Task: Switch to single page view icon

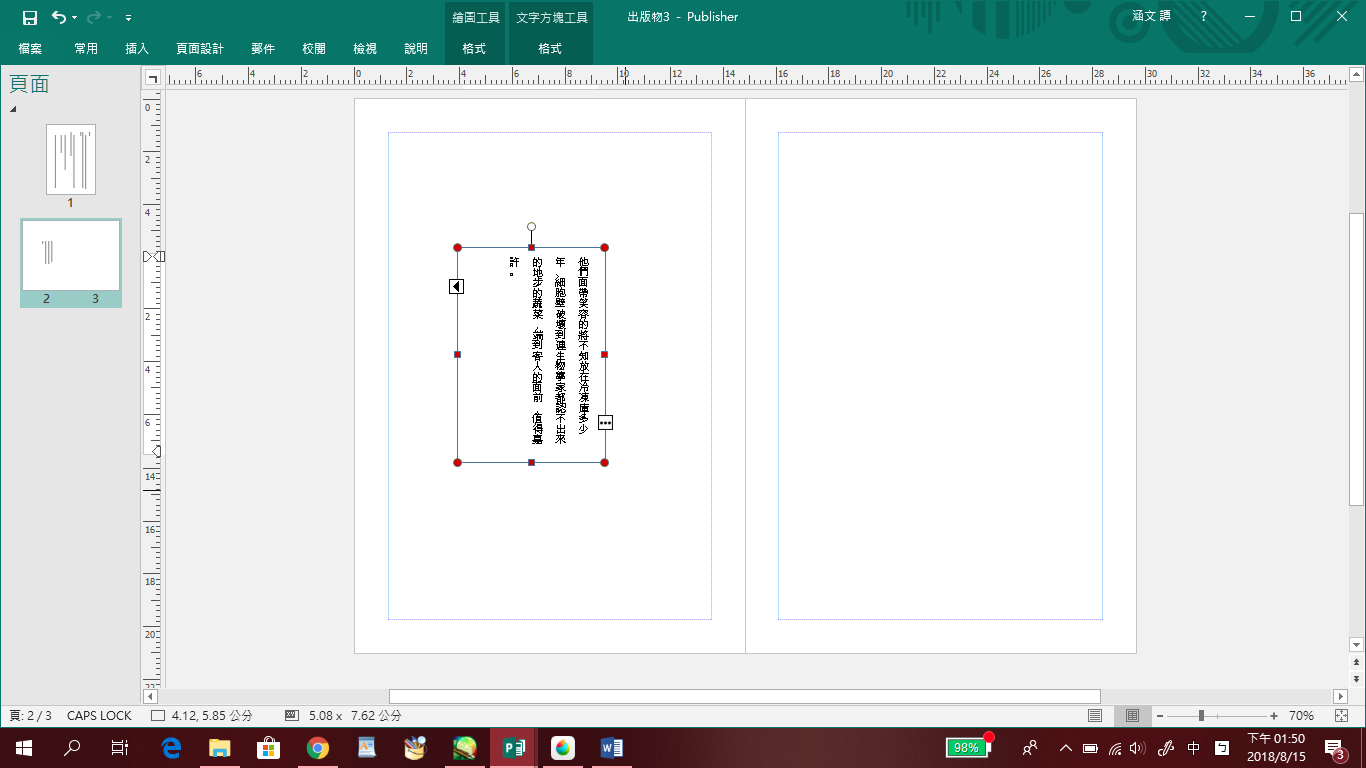Action: point(1095,716)
